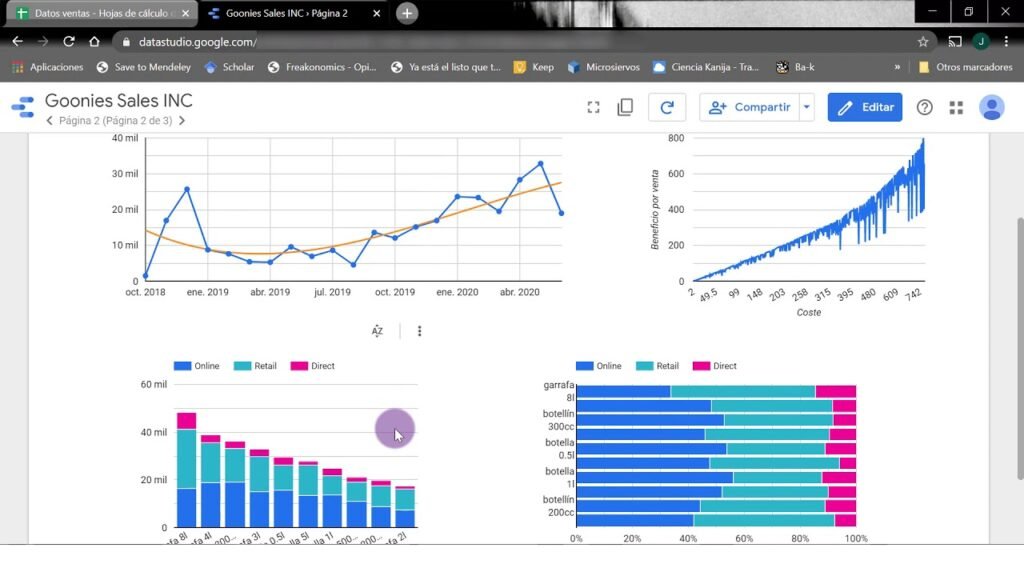The width and height of the screenshot is (1024, 576).
Task: Click the Editar button
Action: (x=865, y=107)
